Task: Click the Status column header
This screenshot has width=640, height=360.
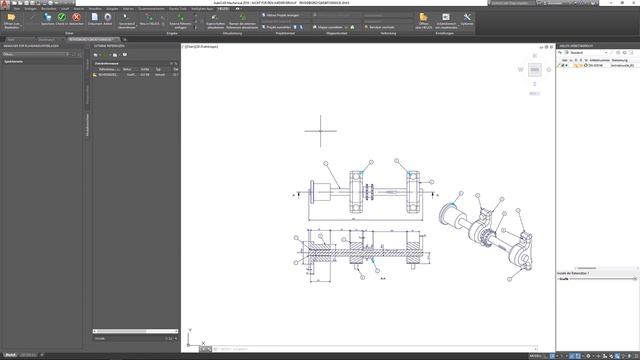Action: click(x=127, y=69)
